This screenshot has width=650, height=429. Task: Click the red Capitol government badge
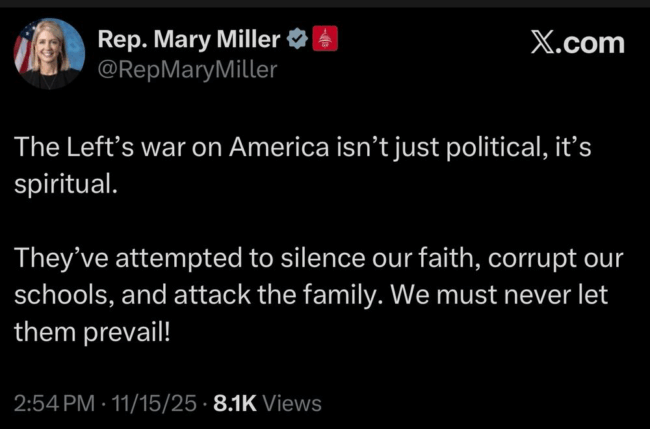[x=324, y=39]
